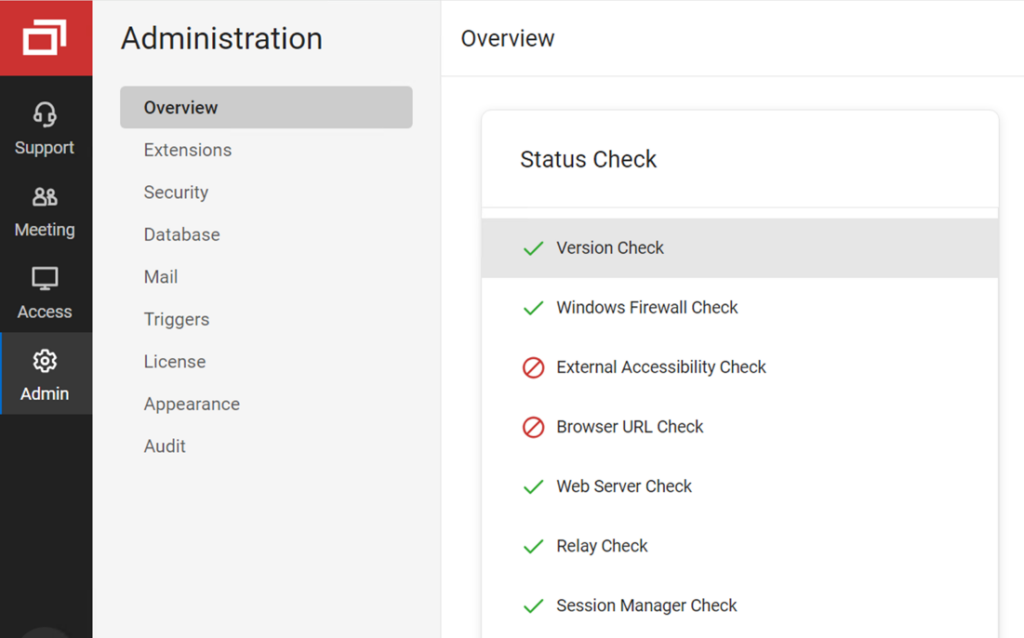Select Overview in the Administration menu
The image size is (1024, 638).
[x=181, y=108]
